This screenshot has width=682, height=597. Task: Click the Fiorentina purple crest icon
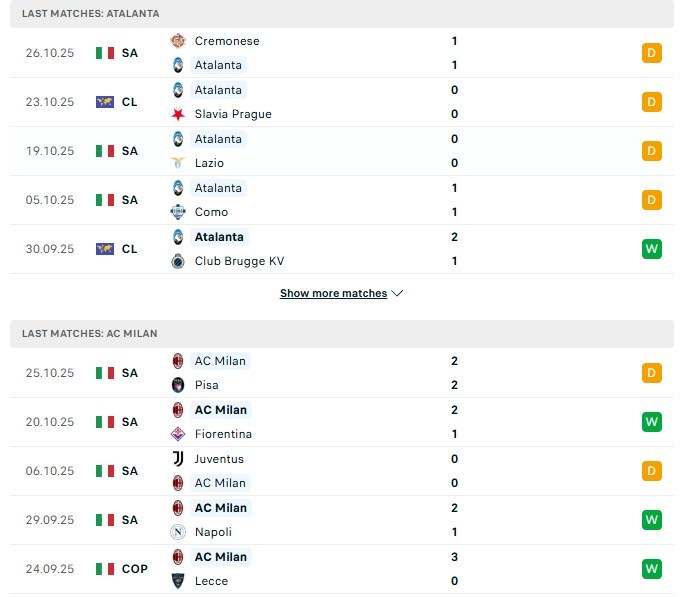point(178,434)
